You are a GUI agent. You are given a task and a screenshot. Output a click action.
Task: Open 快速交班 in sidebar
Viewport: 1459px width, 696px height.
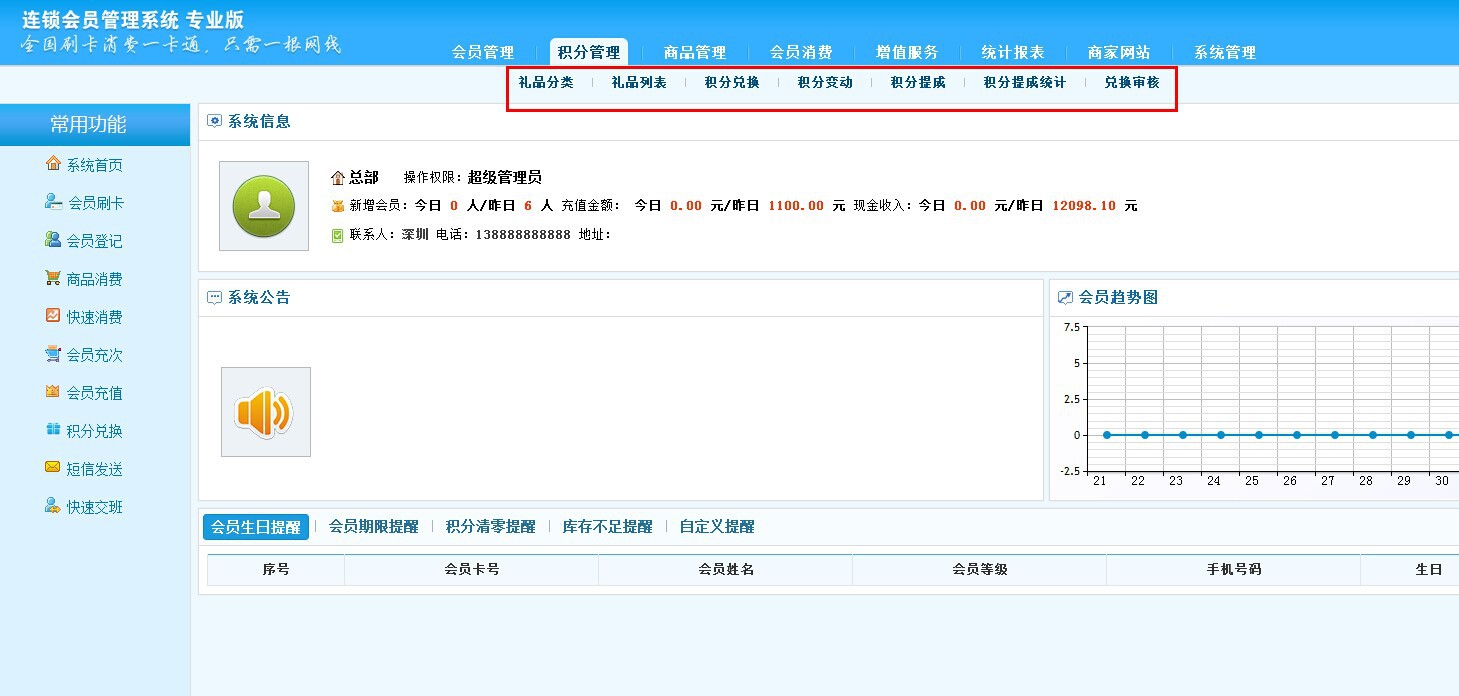pyautogui.click(x=95, y=507)
